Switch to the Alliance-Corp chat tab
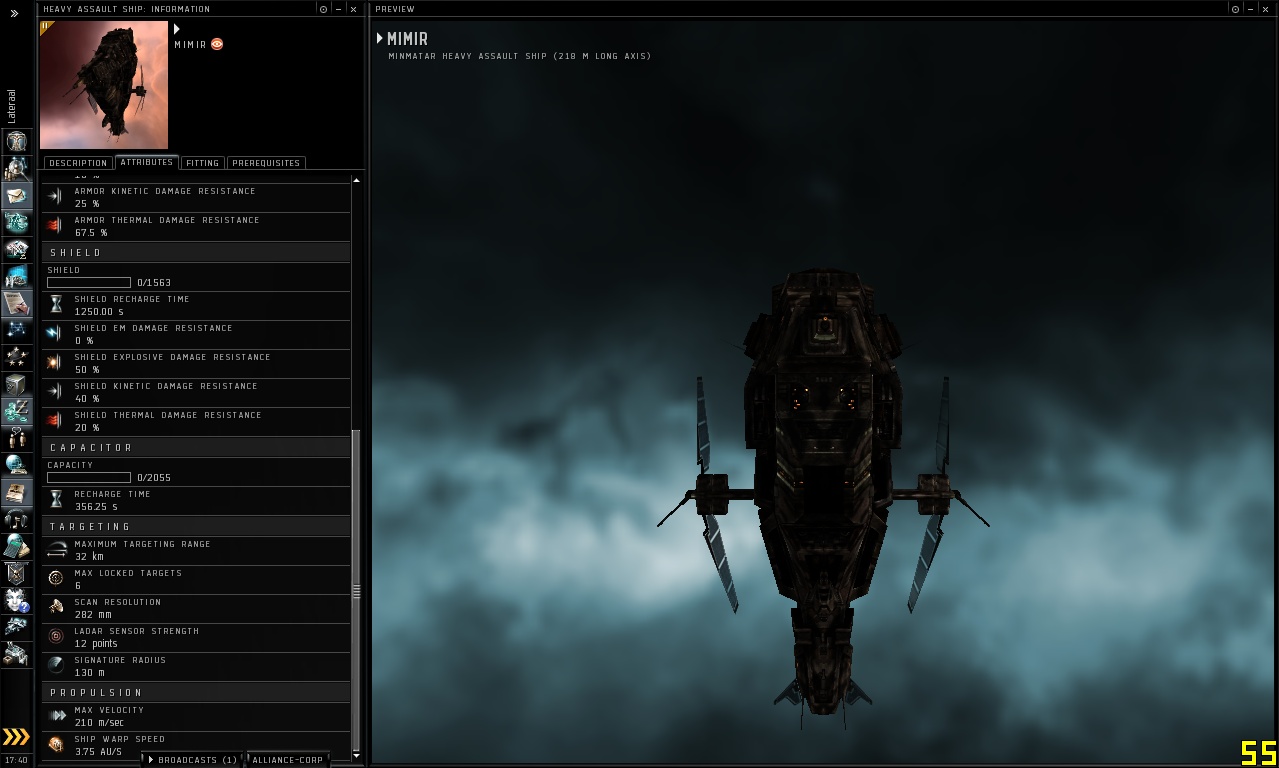This screenshot has height=768, width=1279. [x=288, y=760]
